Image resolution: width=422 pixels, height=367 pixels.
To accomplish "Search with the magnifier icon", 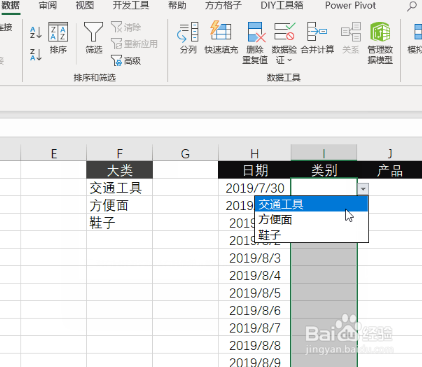I will tap(412, 6).
